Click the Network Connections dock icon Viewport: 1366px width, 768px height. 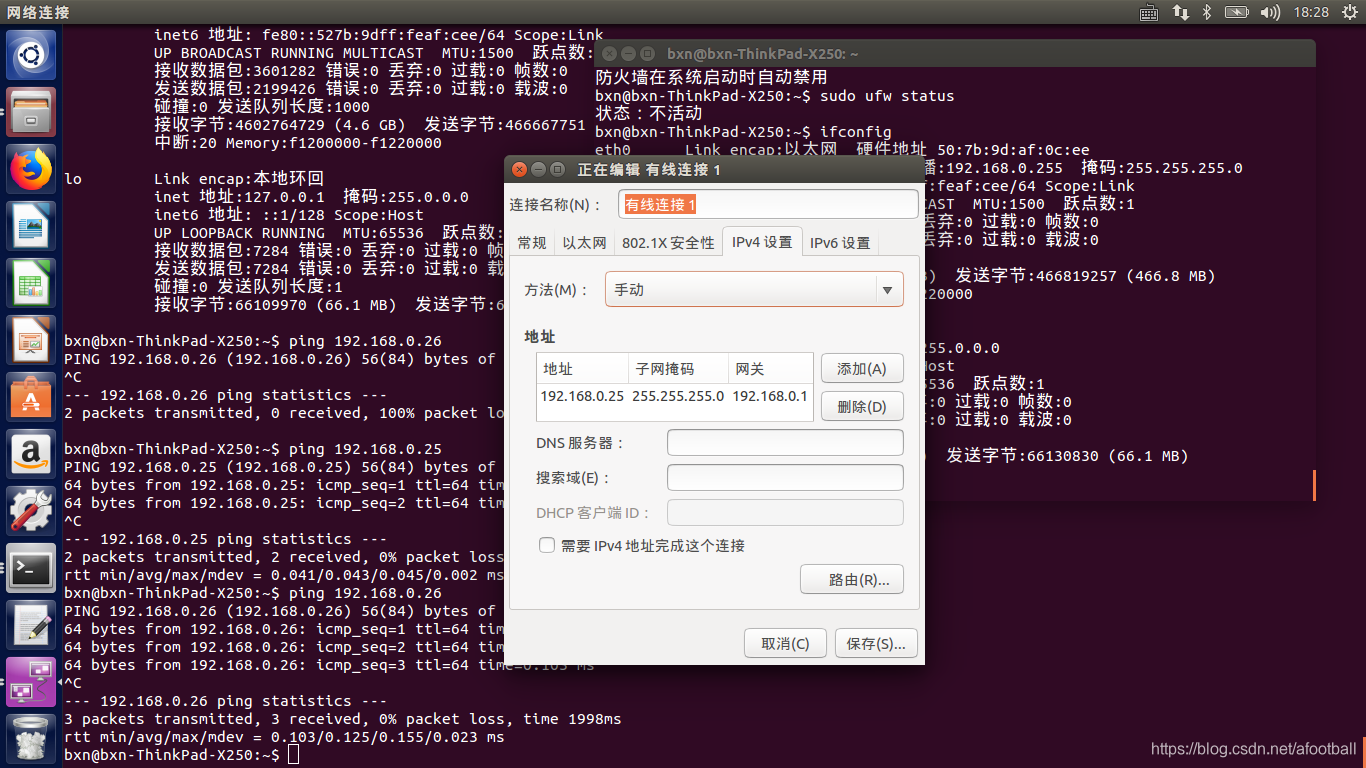(x=31, y=683)
